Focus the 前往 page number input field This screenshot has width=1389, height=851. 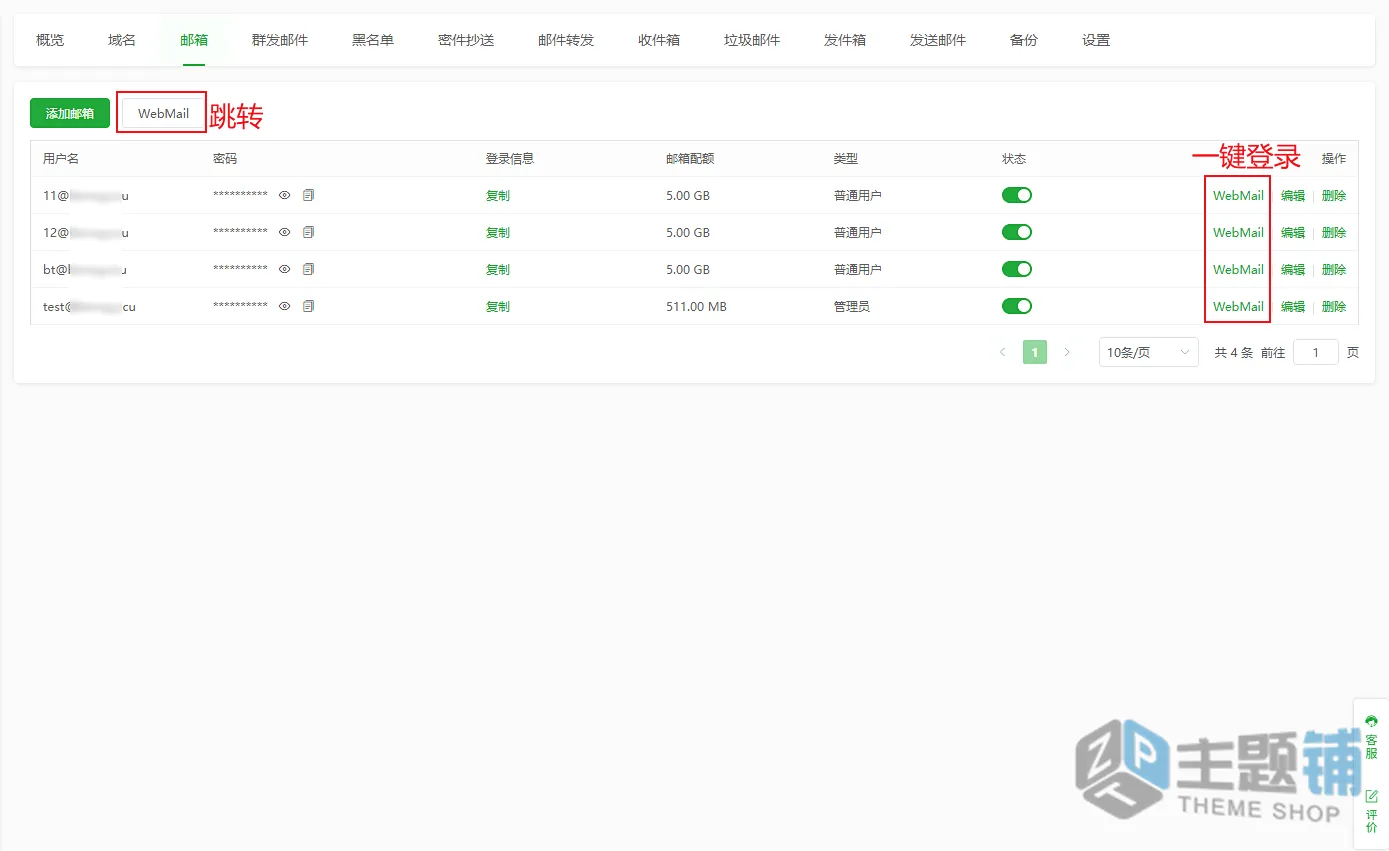click(1316, 352)
